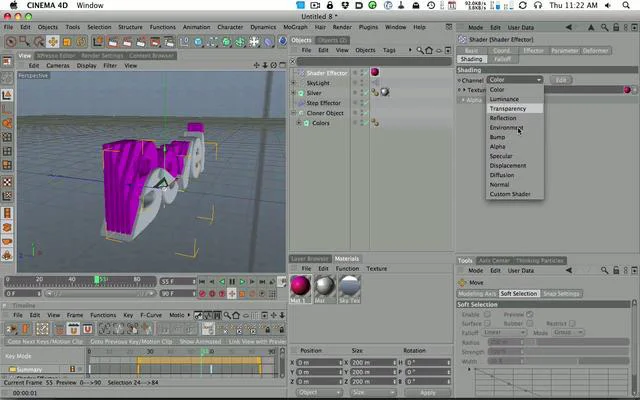Choose Custom Shader from the channel list
This screenshot has width=640, height=400.
point(515,194)
